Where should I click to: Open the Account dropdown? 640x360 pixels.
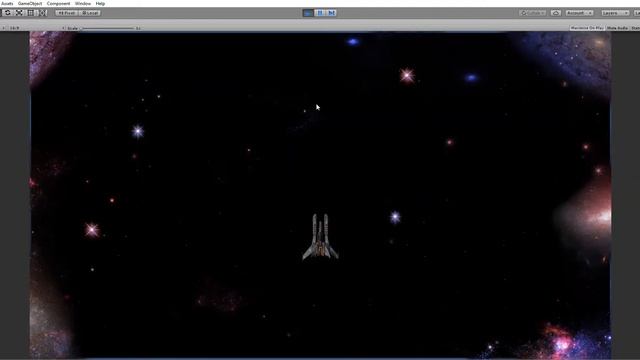579,13
